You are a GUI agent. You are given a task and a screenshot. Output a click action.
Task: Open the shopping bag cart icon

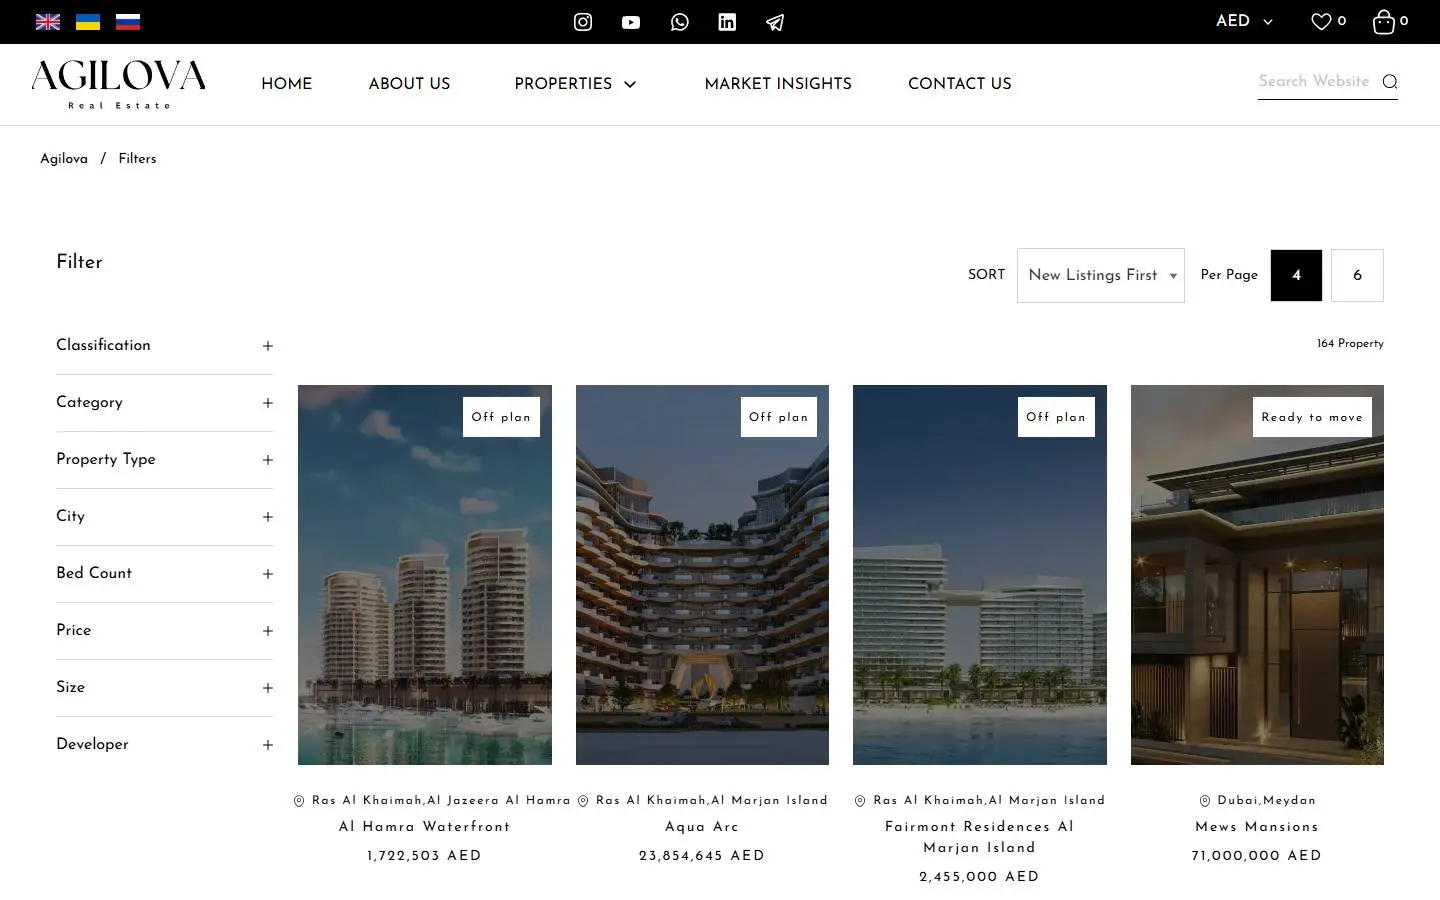(x=1384, y=22)
